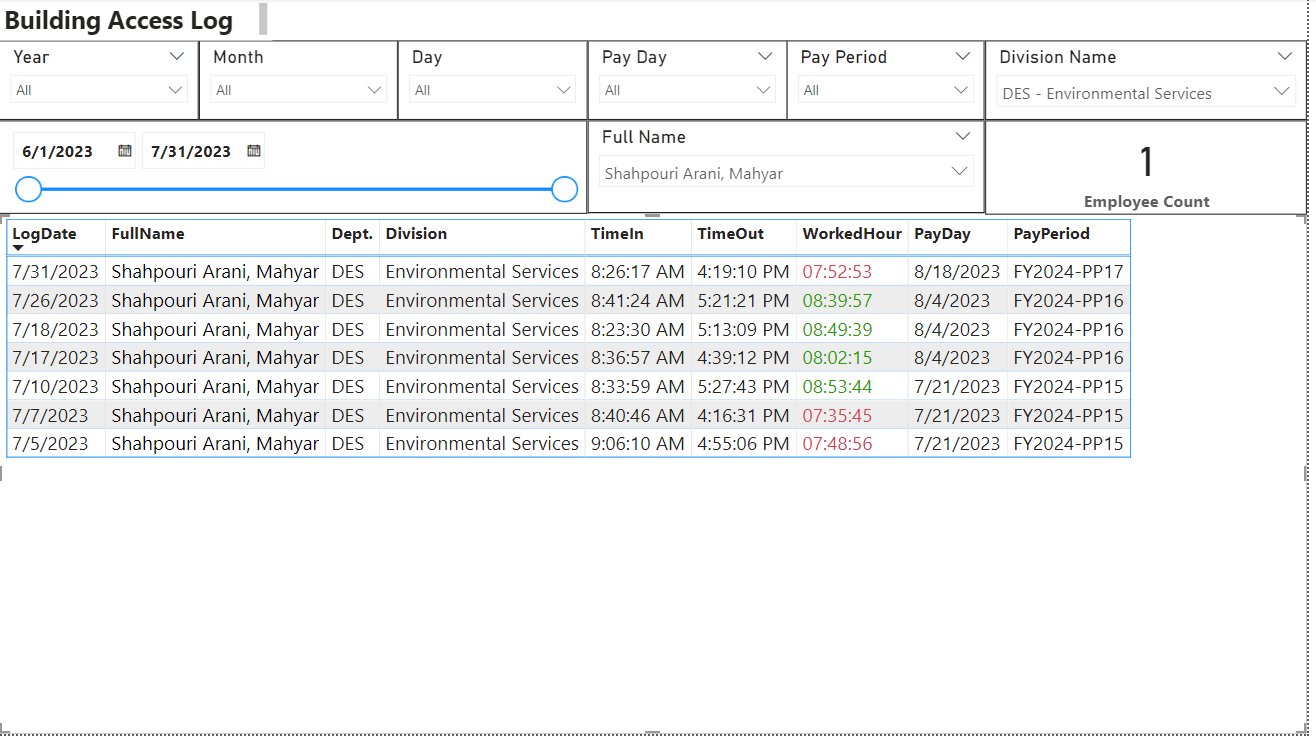This screenshot has width=1316, height=741.
Task: Open the Pay Day 'All' dropdown
Action: click(x=687, y=90)
